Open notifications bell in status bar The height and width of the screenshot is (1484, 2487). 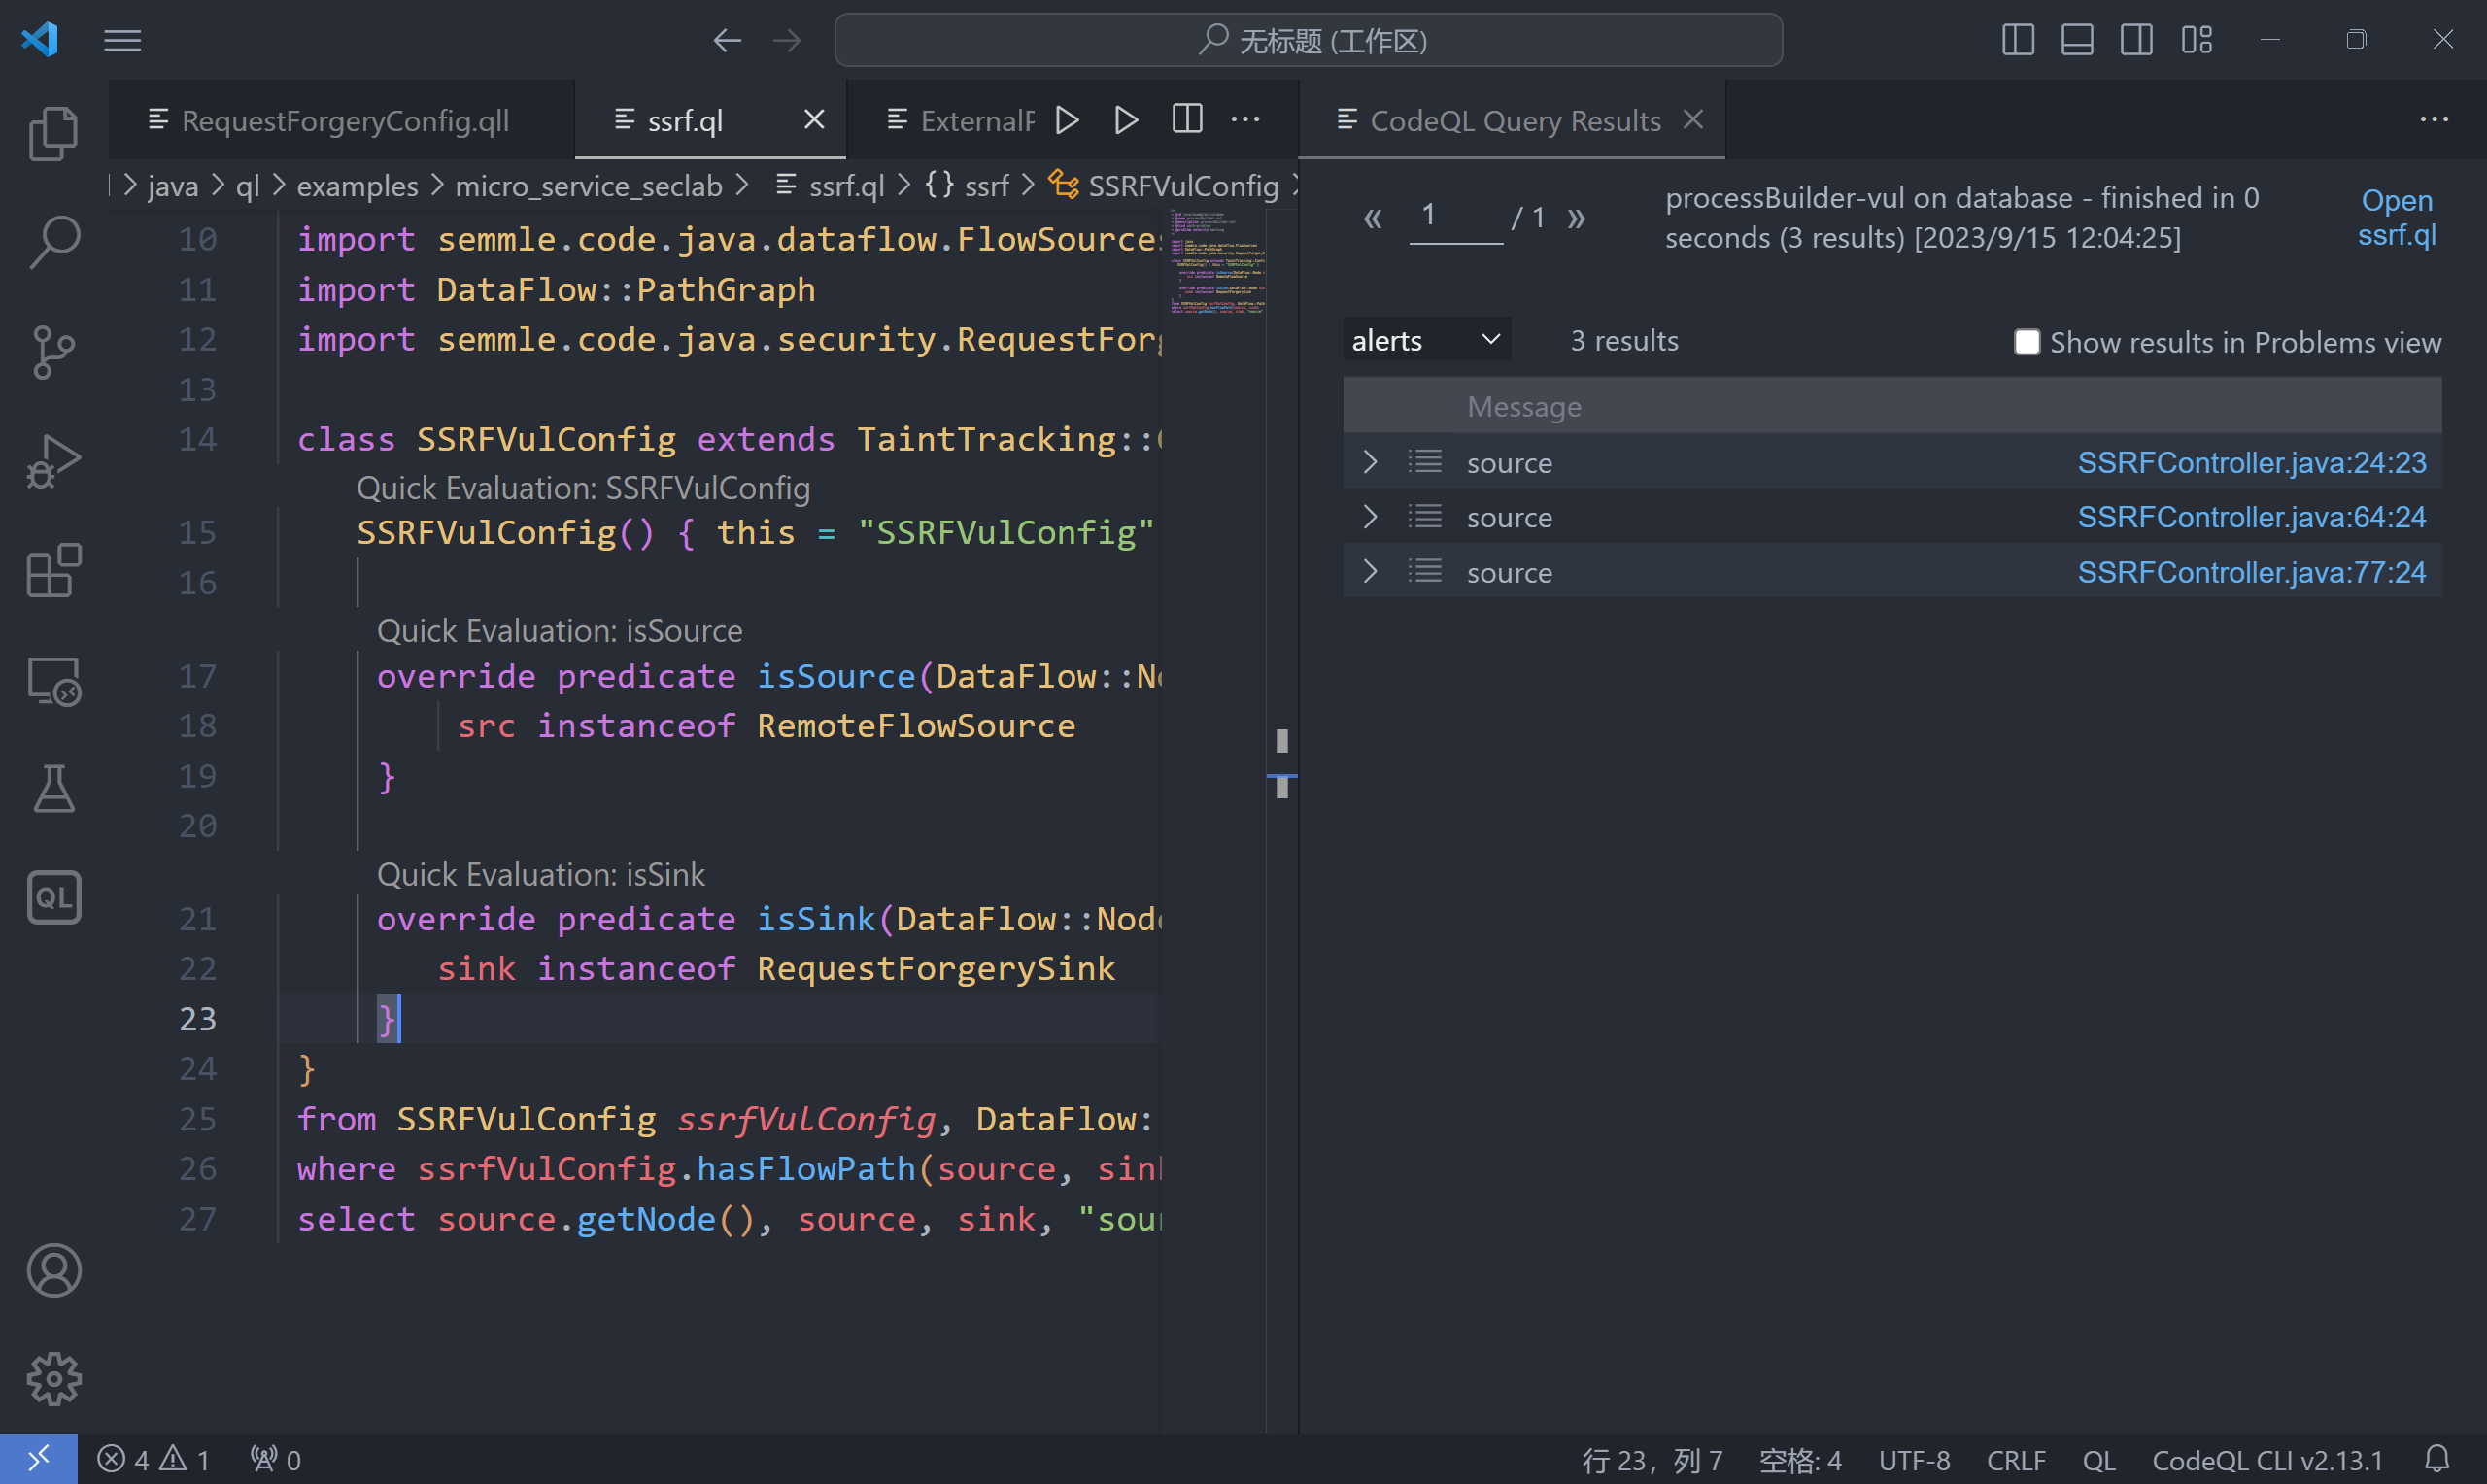(2437, 1460)
